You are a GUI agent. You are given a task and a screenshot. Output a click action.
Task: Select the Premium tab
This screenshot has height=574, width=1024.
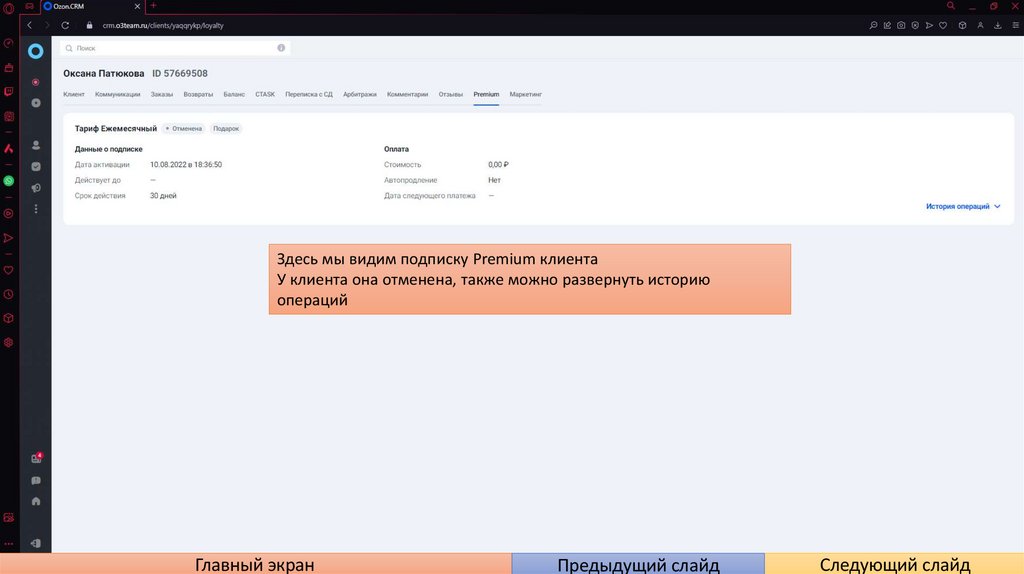[x=487, y=95]
